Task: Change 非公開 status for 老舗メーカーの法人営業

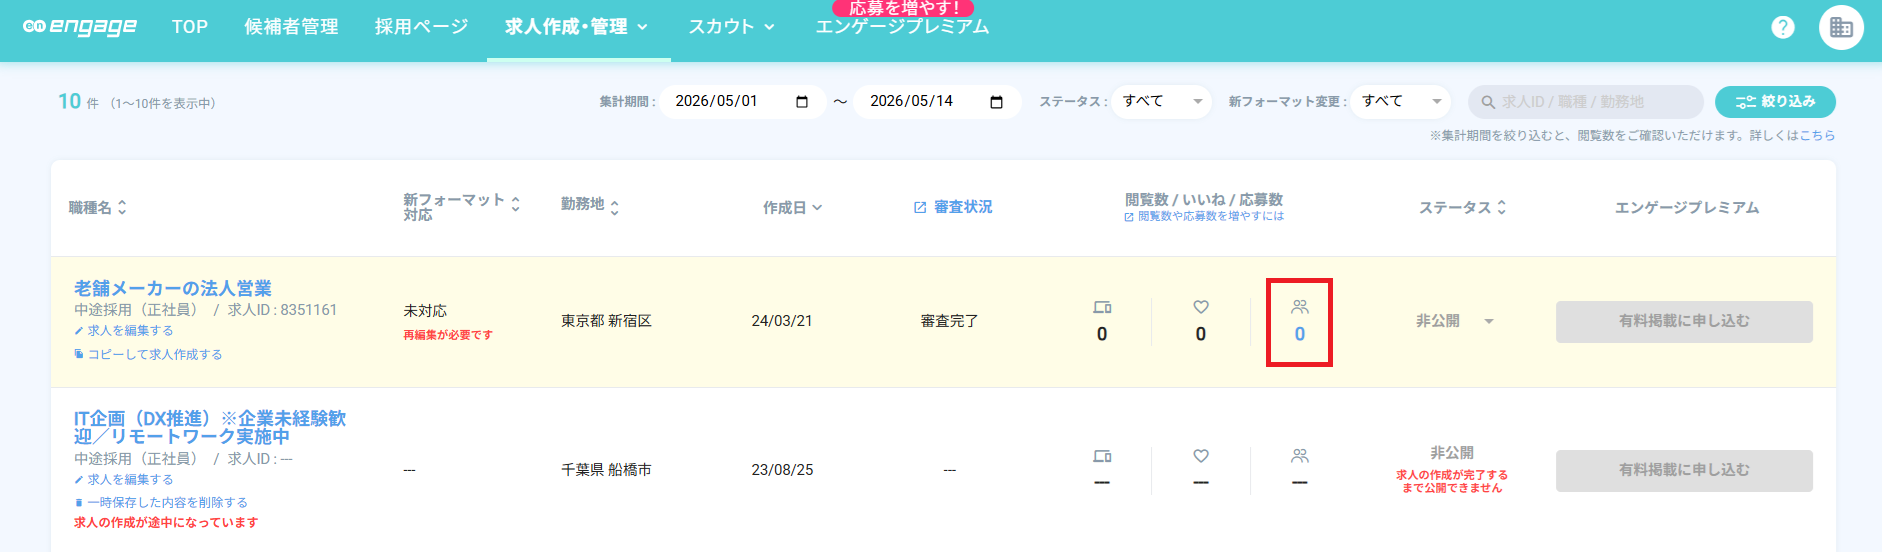Action: tap(1455, 321)
